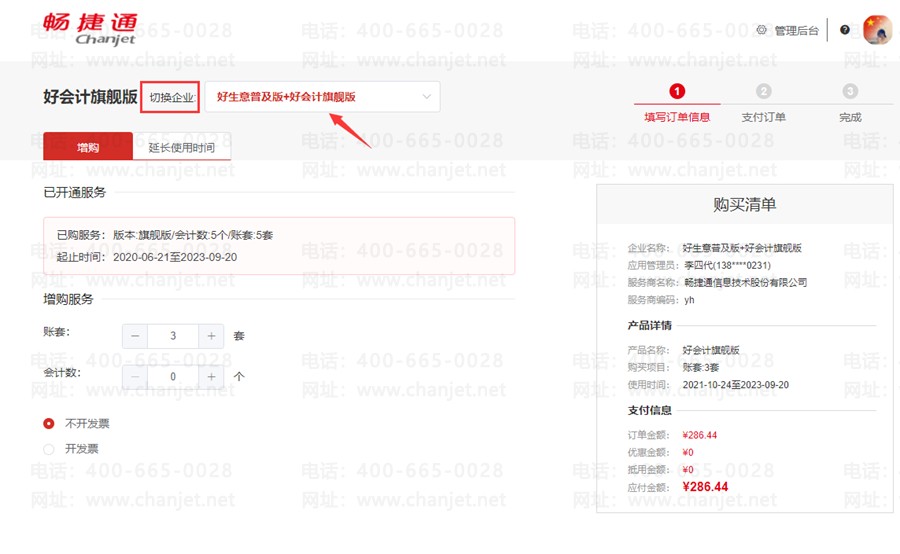Click the 应付金额 ¥286.44 total
The height and width of the screenshot is (554, 900).
pos(705,487)
